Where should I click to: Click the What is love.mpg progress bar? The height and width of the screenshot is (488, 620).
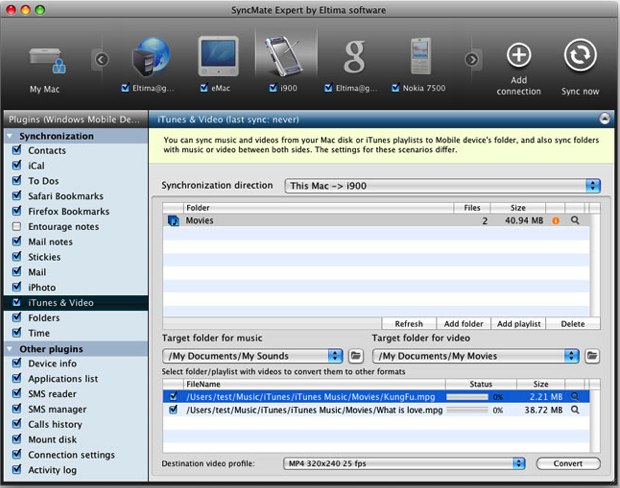467,410
